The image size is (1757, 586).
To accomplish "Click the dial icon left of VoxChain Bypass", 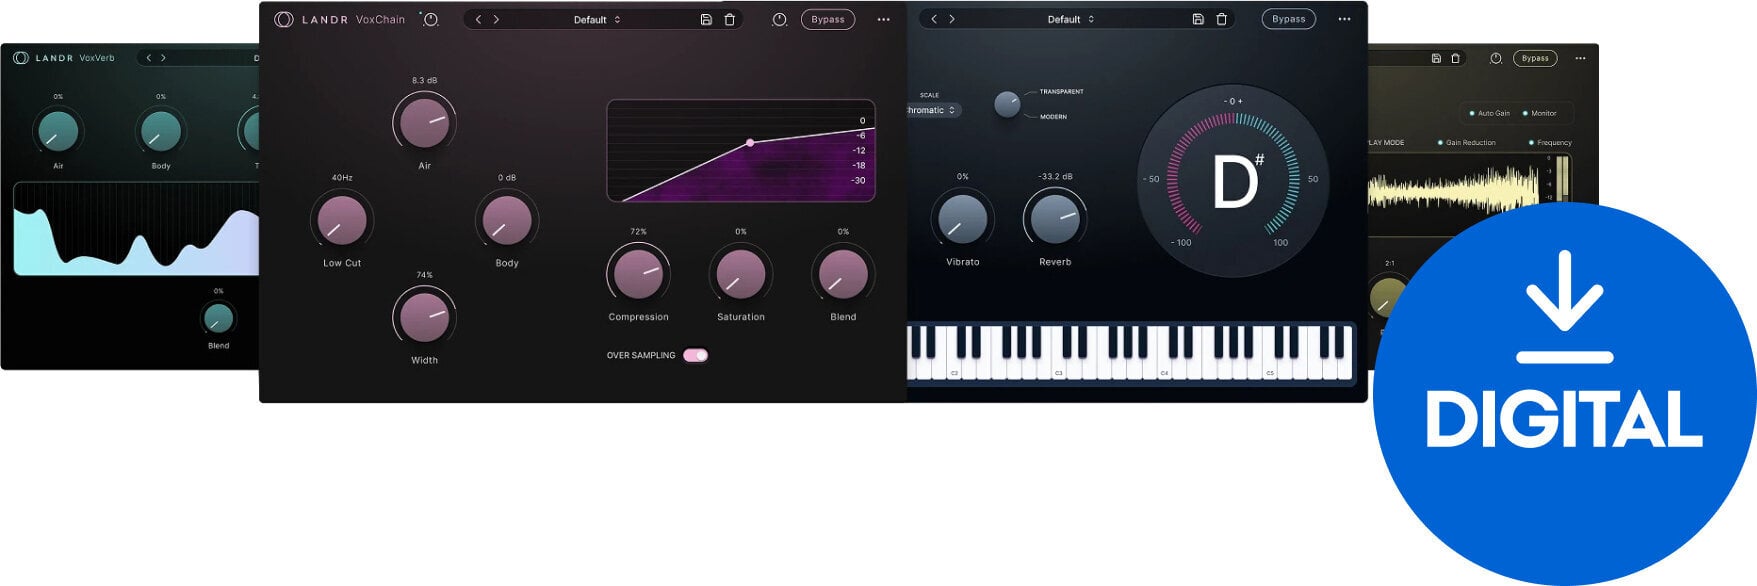I will point(780,19).
